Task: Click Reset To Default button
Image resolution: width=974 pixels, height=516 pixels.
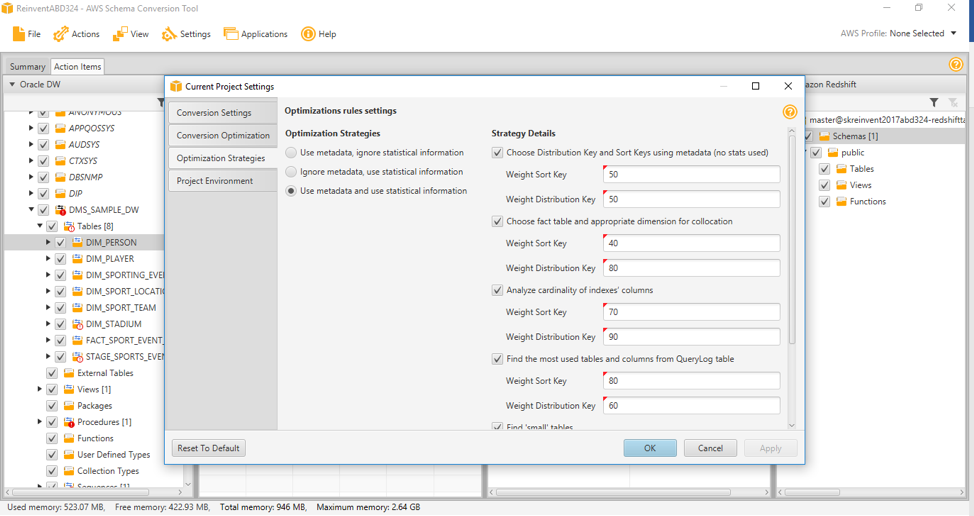Action: [209, 448]
